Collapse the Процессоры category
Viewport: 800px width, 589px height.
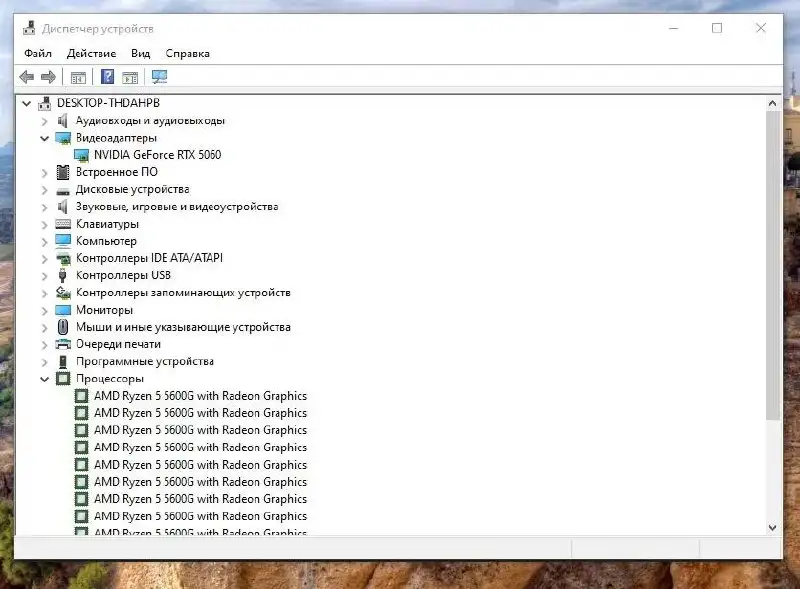[x=44, y=379]
